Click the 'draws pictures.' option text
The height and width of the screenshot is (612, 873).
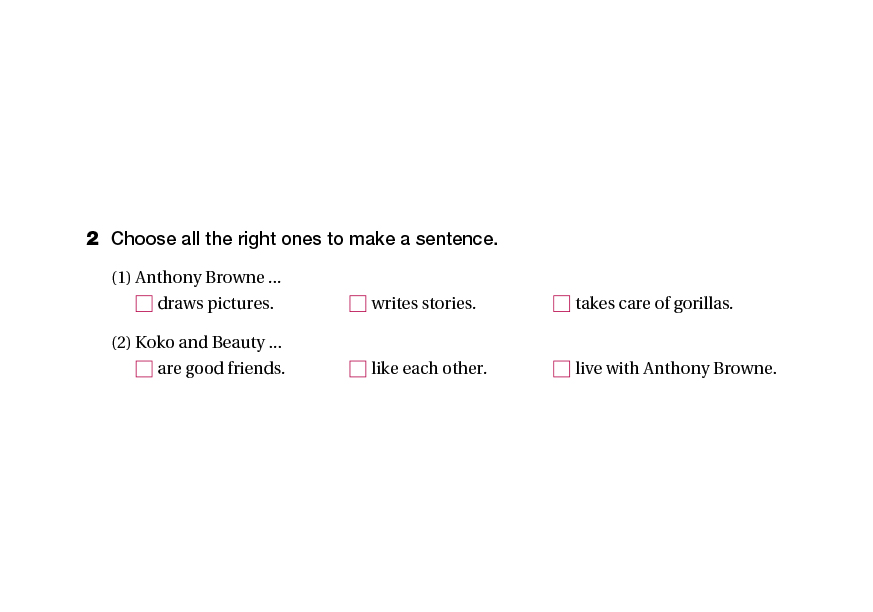[x=215, y=304]
